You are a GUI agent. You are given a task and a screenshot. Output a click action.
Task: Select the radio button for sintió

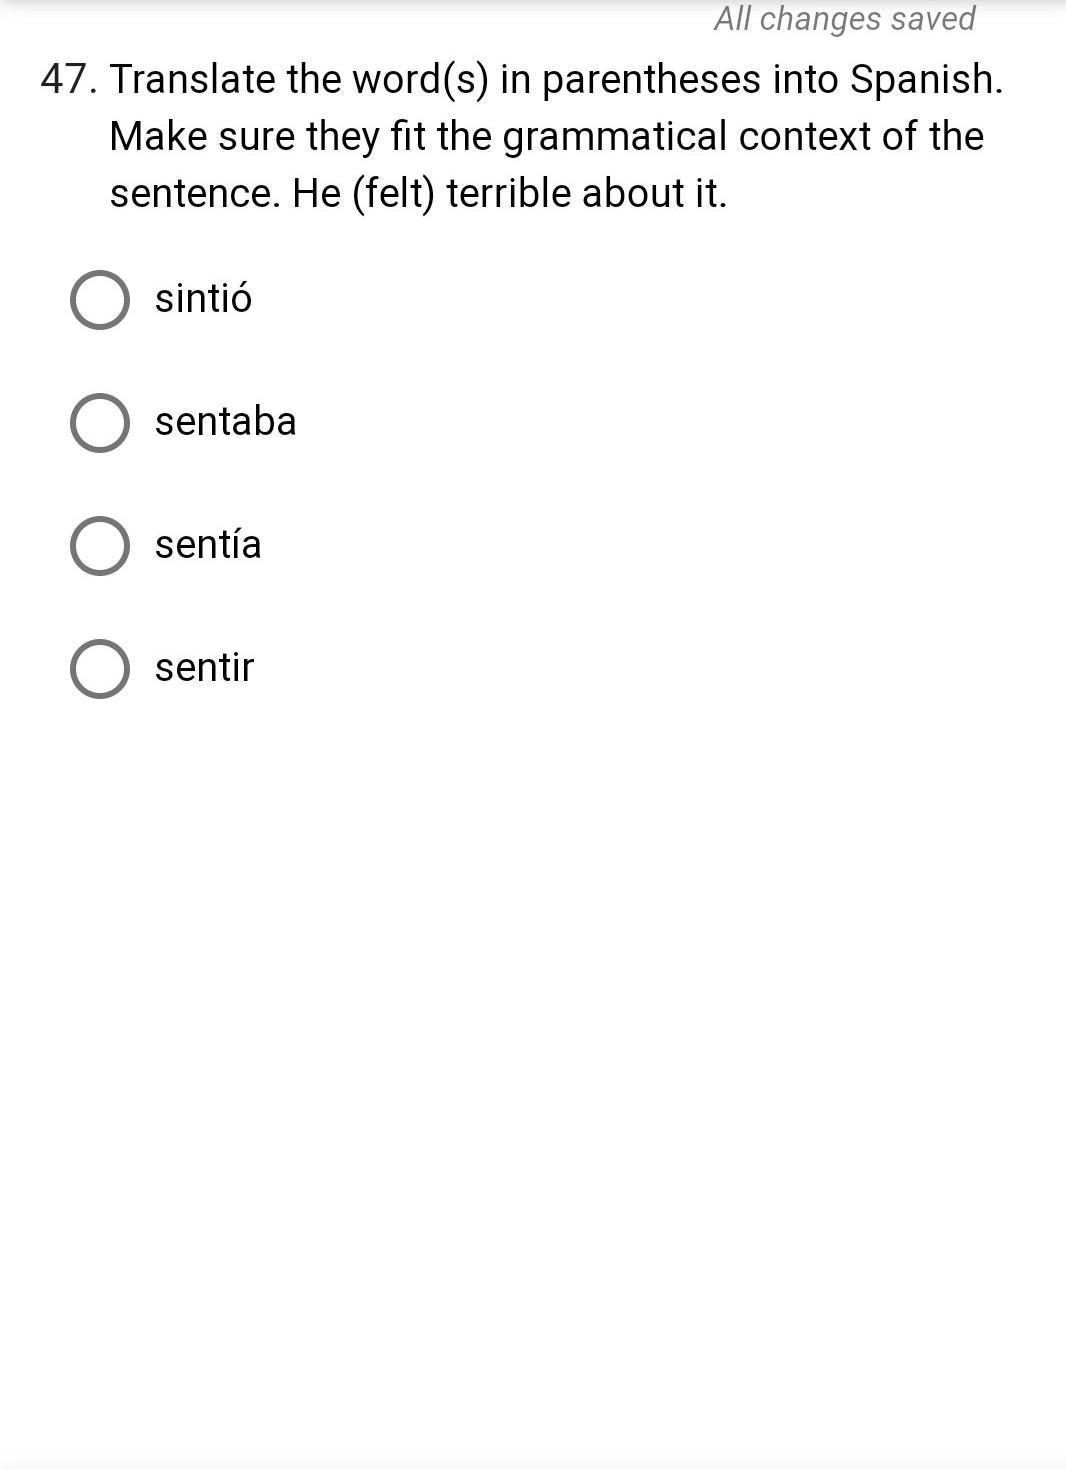point(100,300)
